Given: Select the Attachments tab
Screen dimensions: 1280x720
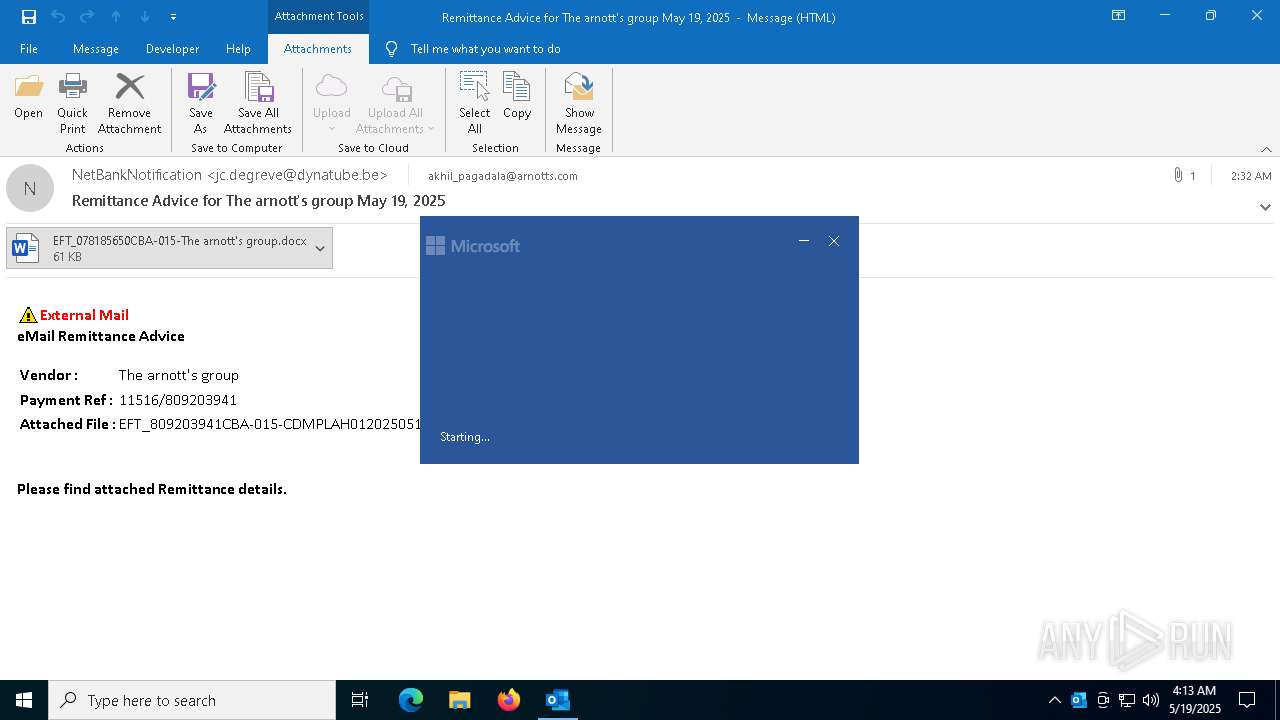Looking at the screenshot, I should coord(318,49).
